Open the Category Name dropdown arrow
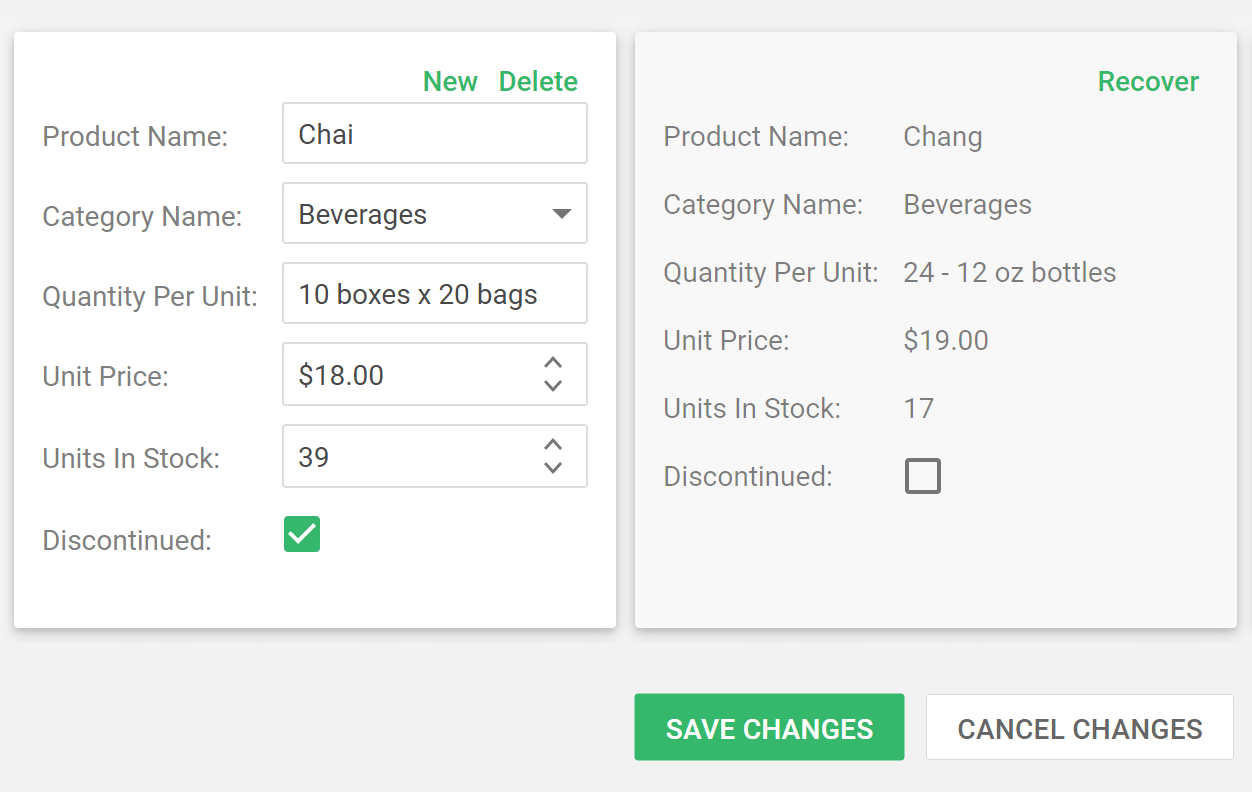The height and width of the screenshot is (792, 1252). (562, 213)
